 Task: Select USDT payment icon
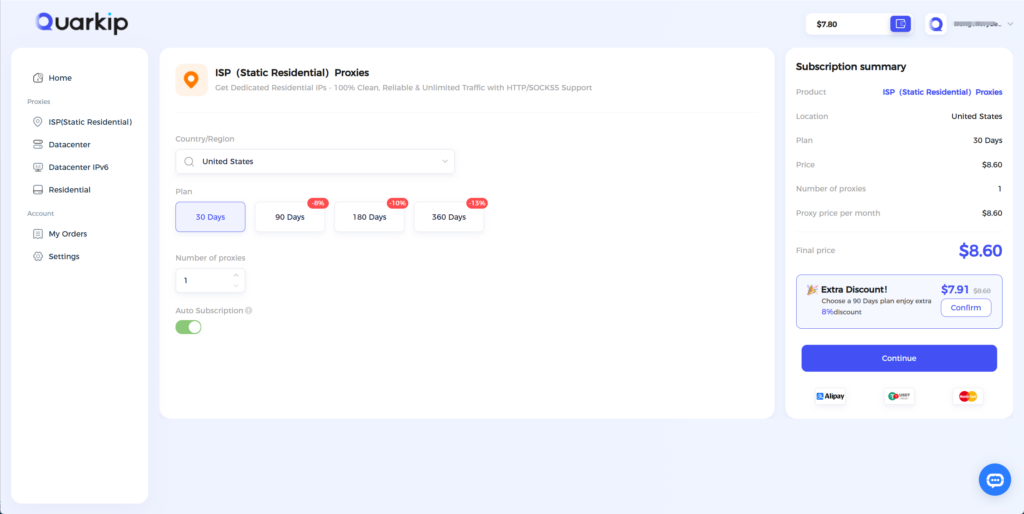pos(899,396)
